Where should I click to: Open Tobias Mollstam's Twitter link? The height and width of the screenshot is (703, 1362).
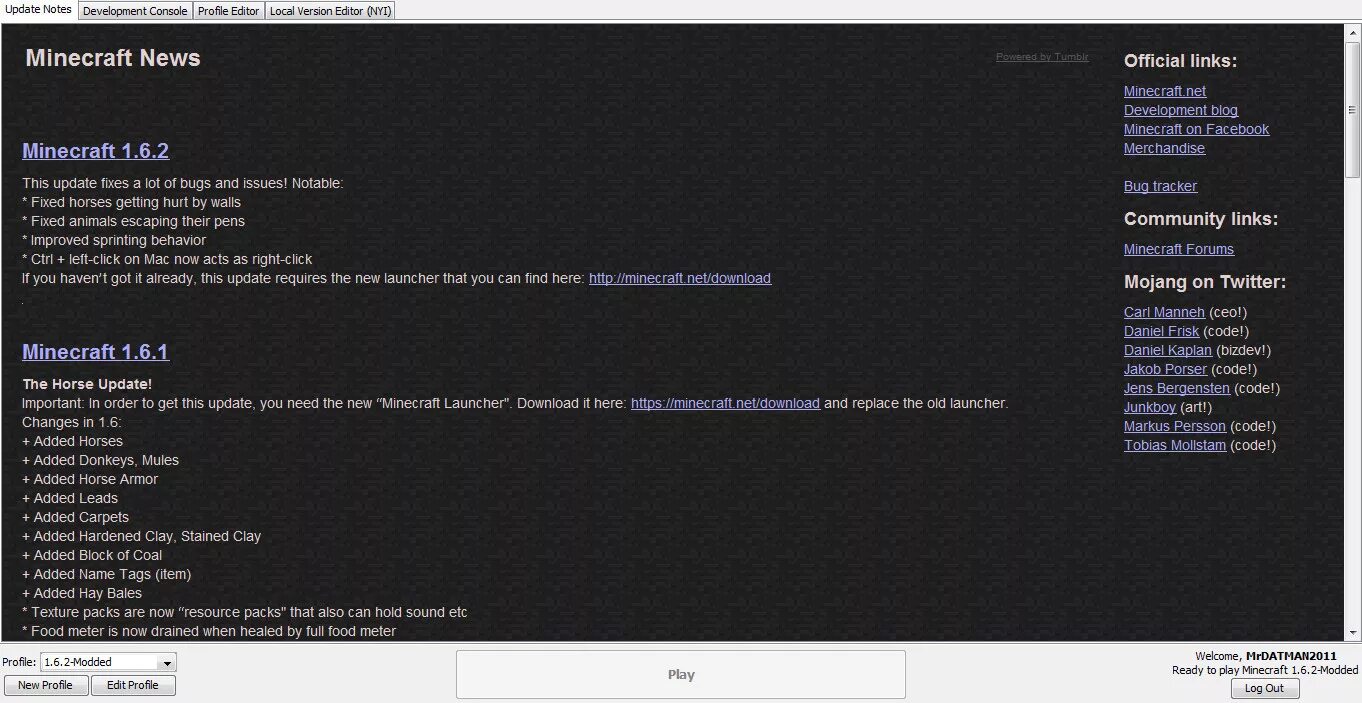tap(1175, 445)
